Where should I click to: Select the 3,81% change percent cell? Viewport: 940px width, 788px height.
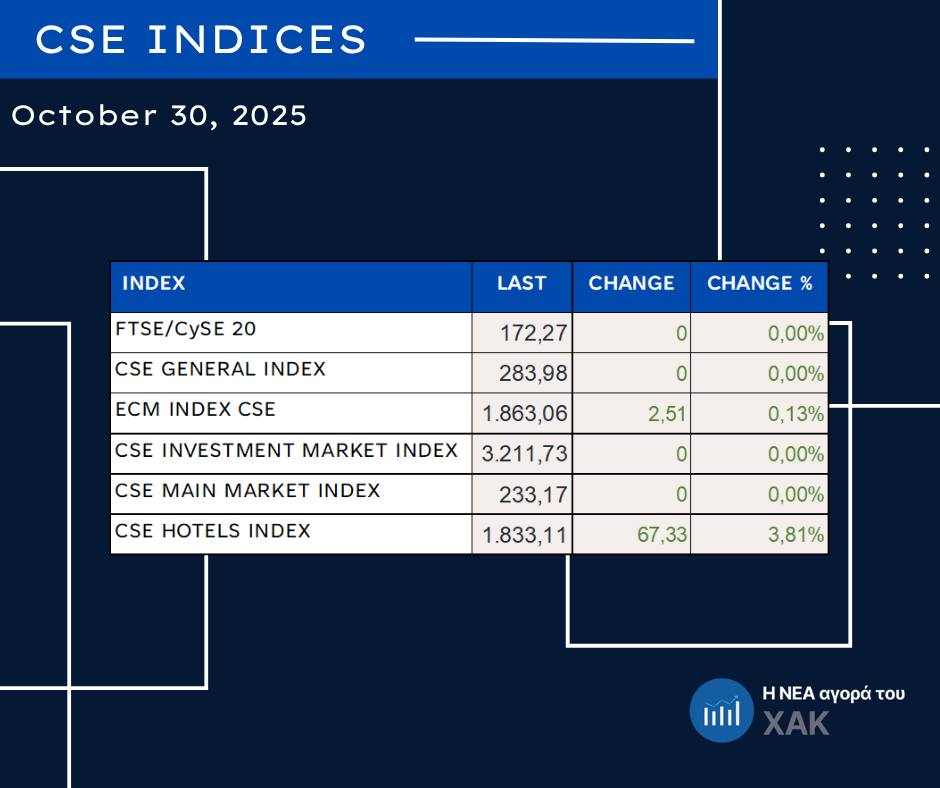tap(795, 535)
